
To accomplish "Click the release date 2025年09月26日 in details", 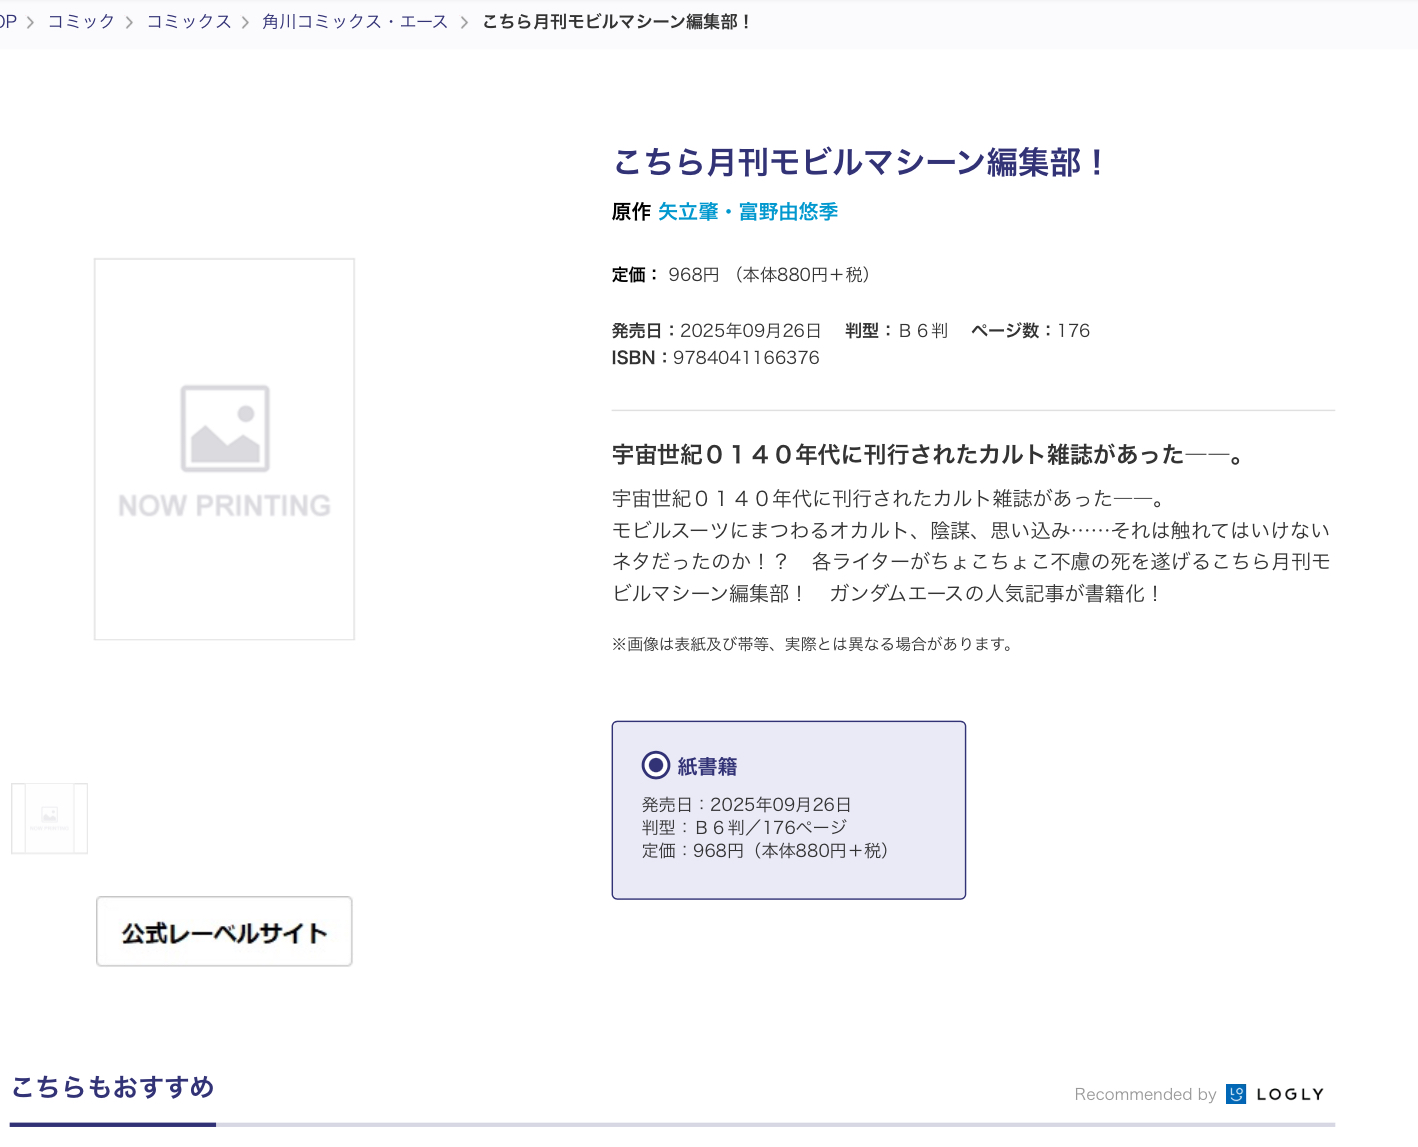I will coord(750,331).
